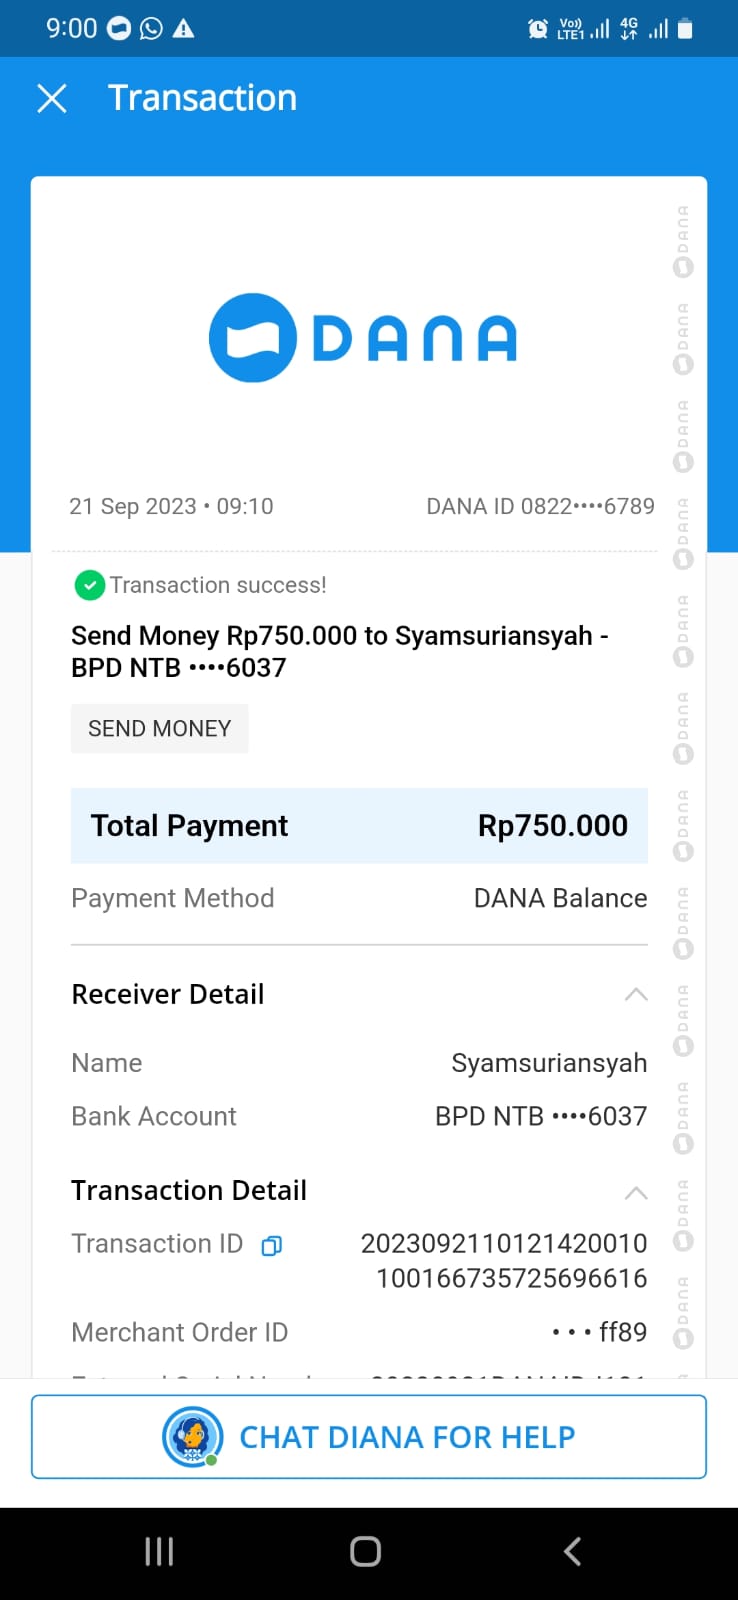Close the Transaction screen with the X icon

tap(52, 98)
